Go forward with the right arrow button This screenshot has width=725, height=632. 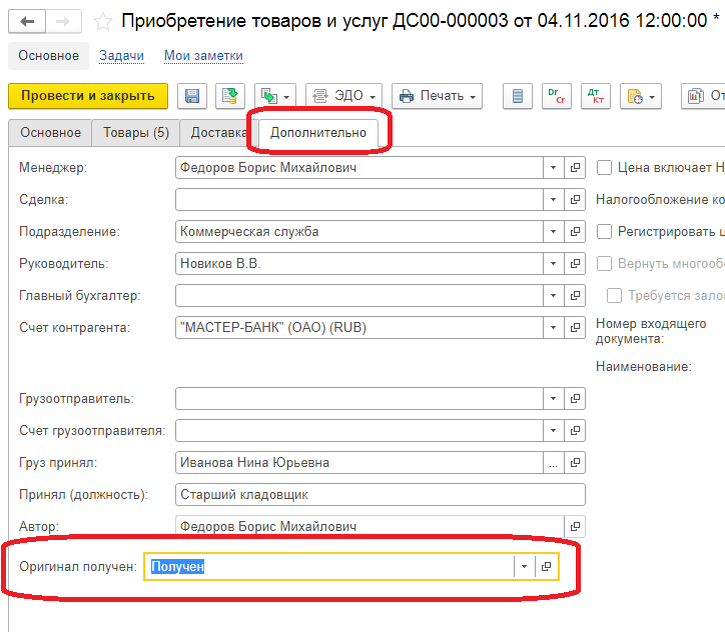point(63,21)
